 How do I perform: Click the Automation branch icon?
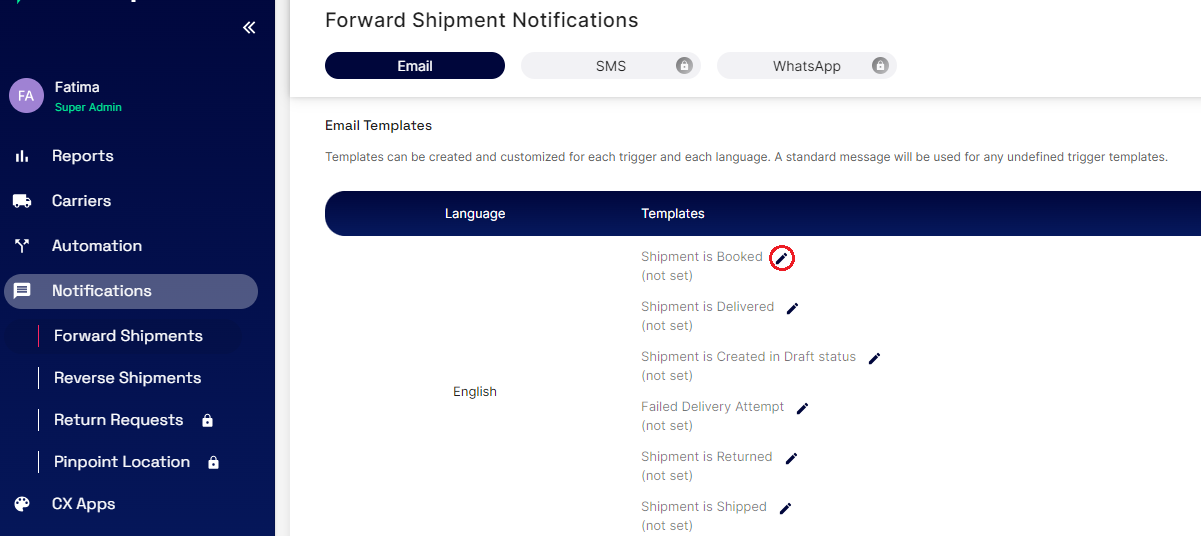coord(22,246)
